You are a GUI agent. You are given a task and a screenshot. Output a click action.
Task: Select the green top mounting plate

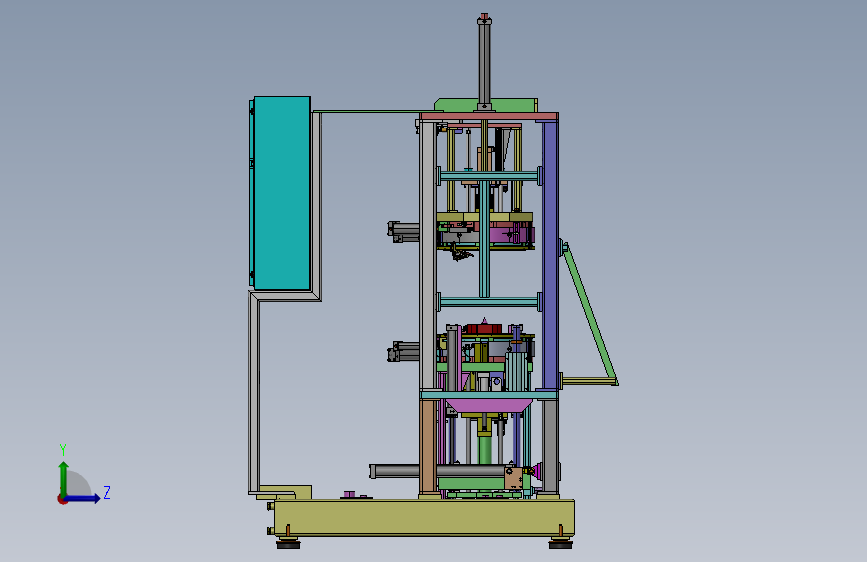click(x=485, y=105)
